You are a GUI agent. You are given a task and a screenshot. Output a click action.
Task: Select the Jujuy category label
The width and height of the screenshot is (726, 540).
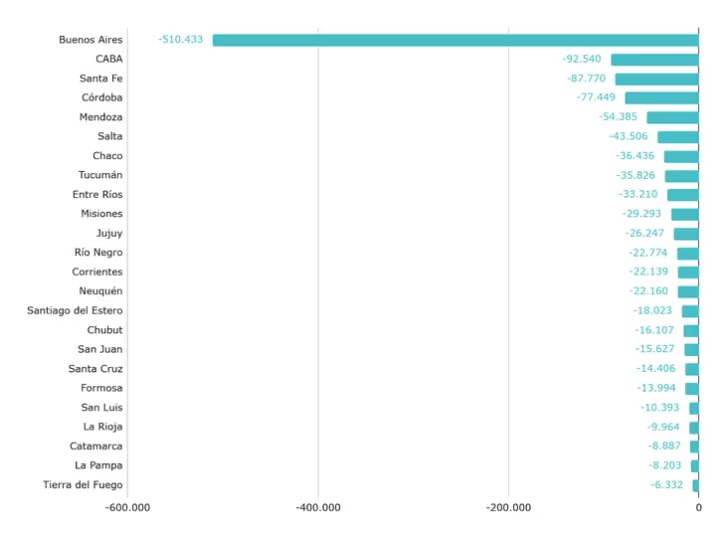(x=110, y=233)
